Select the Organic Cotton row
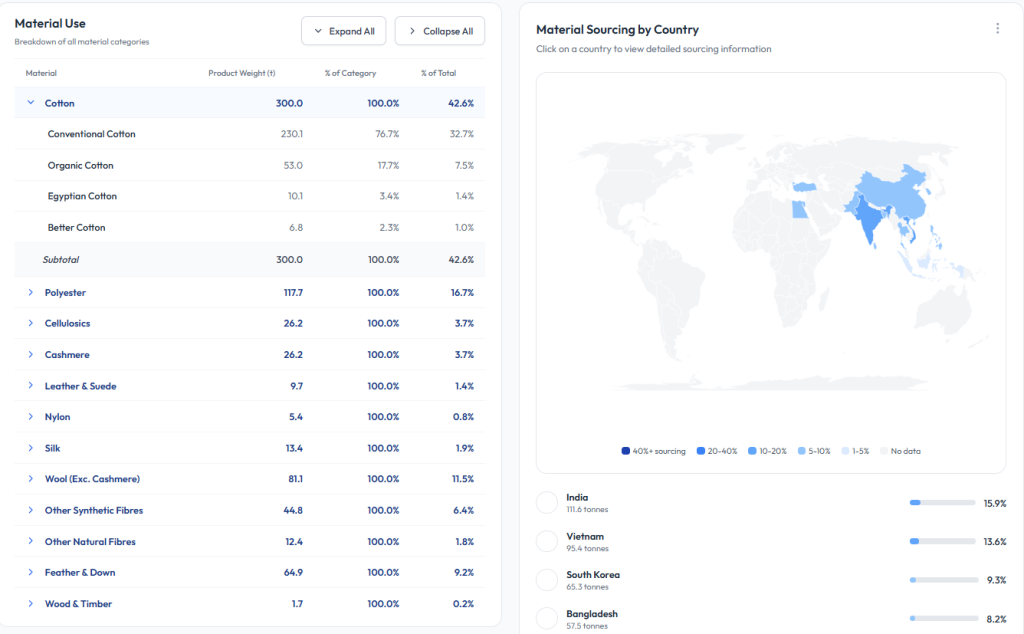The image size is (1024, 634). (x=81, y=166)
